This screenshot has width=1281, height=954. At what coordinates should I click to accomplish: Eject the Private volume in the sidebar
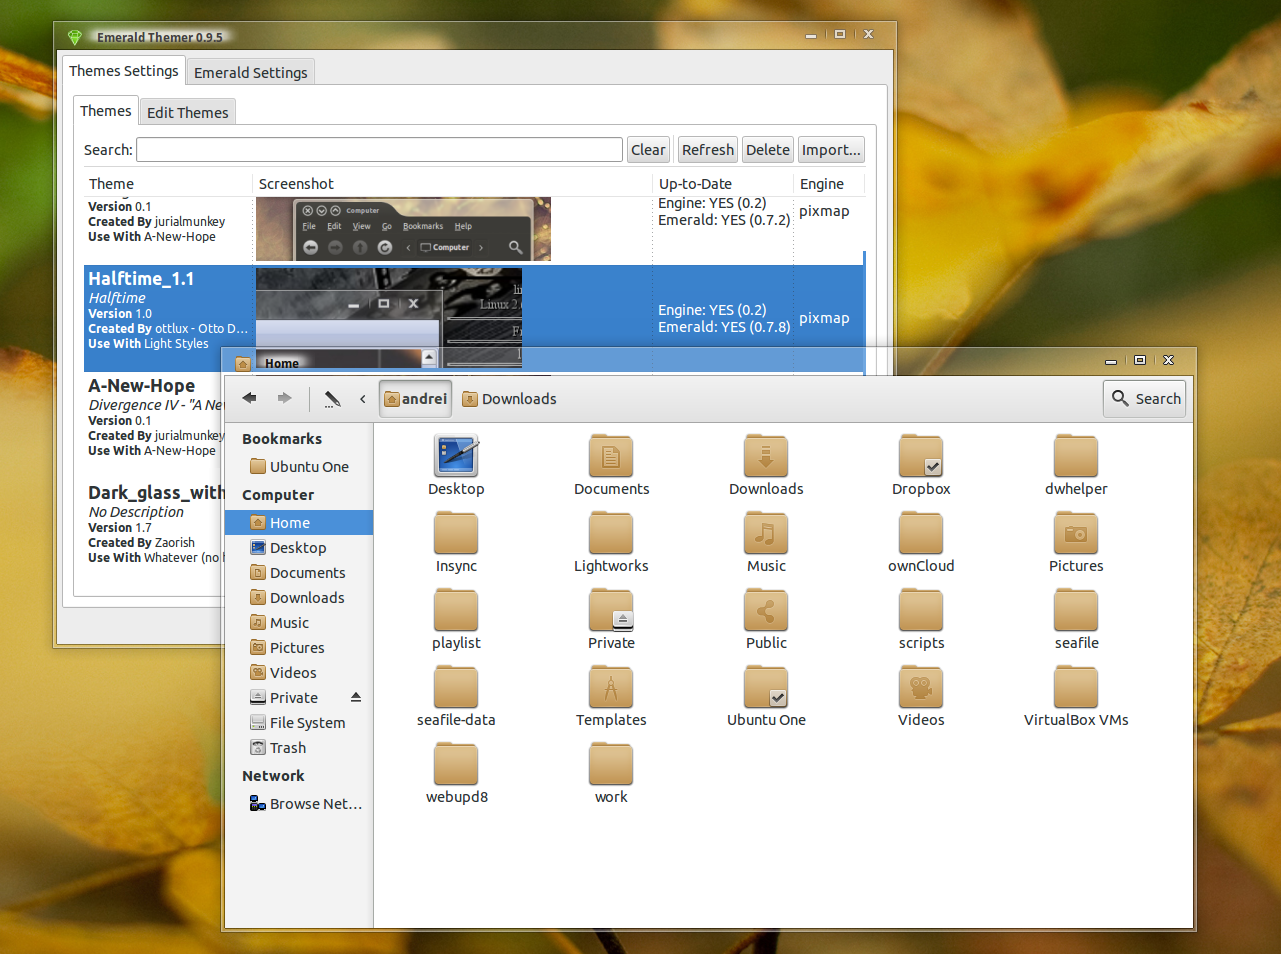356,697
